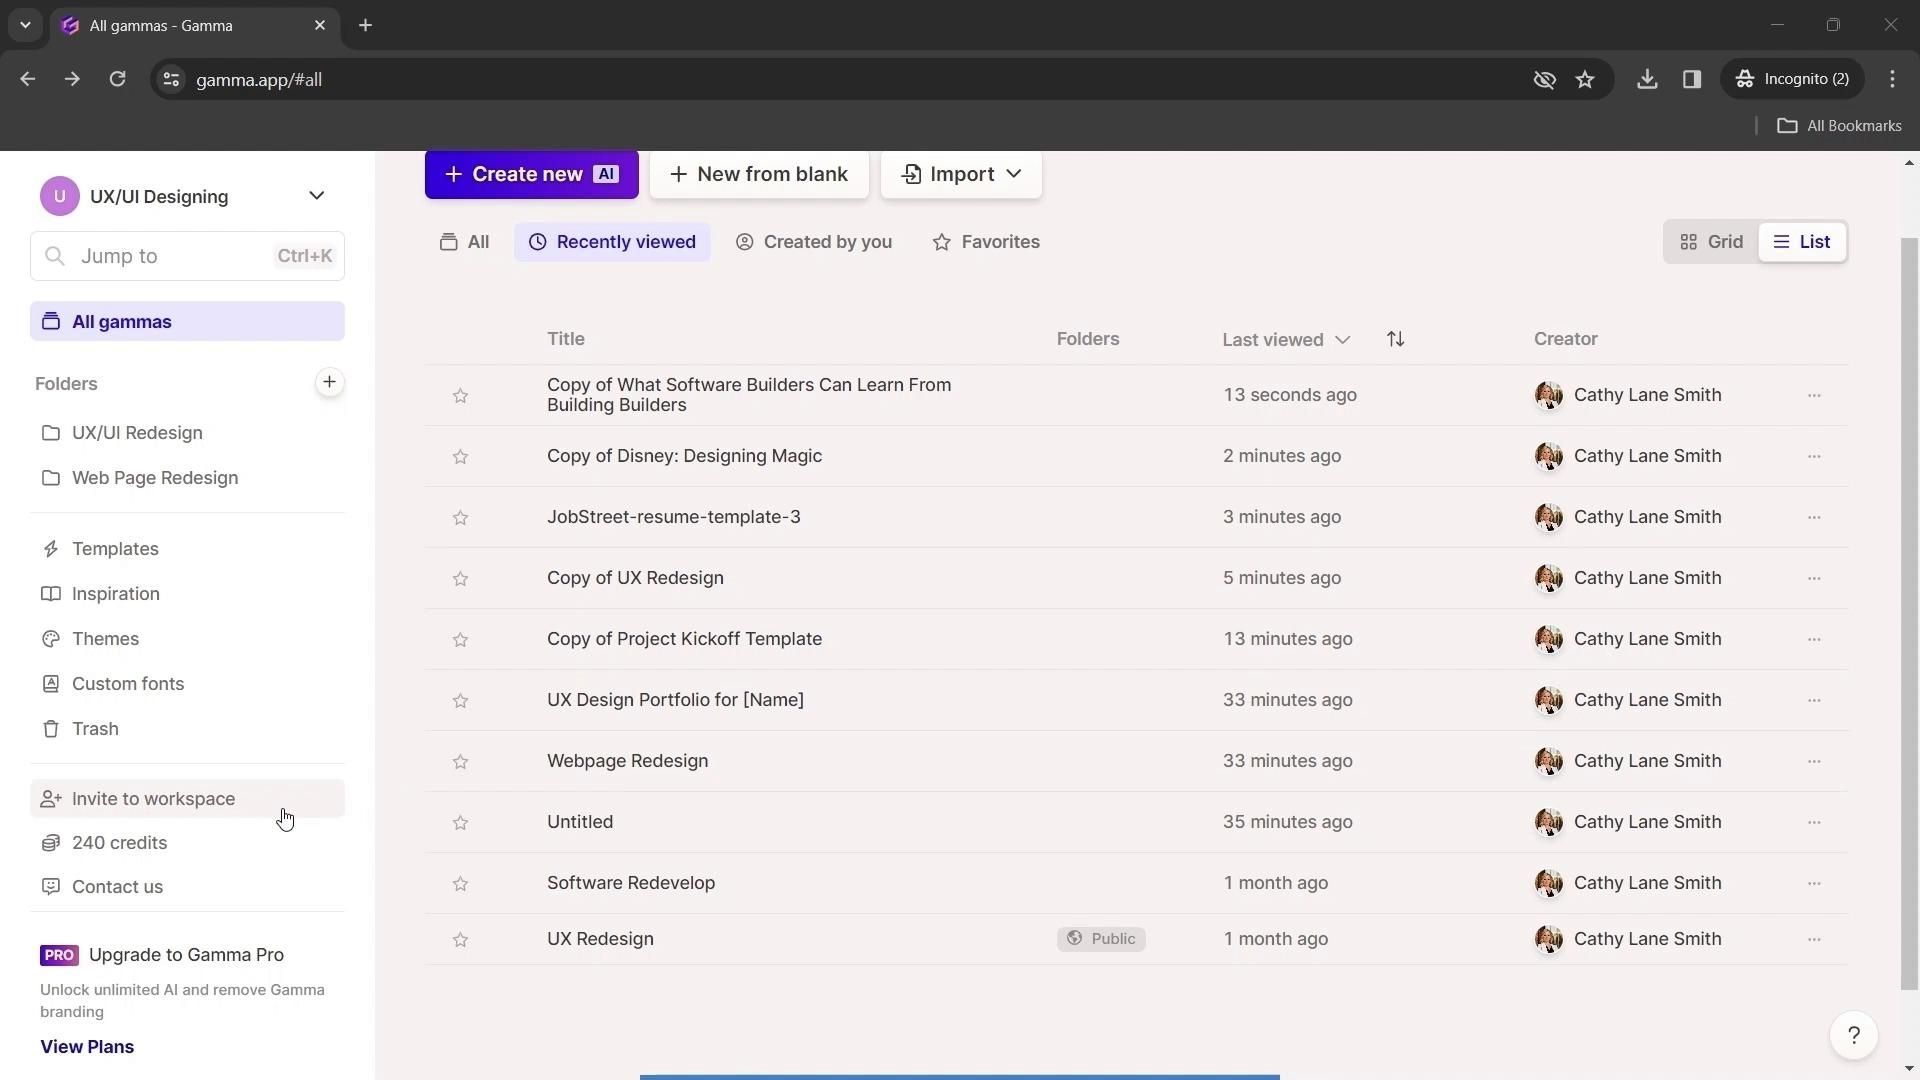Open more options for UX Redesign row
The image size is (1920, 1080).
coord(1813,939)
